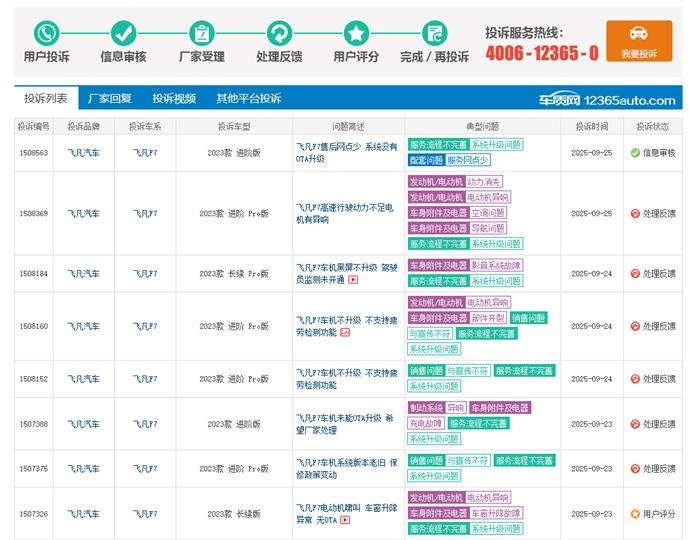Switch to the 投诉视频 tab
Image resolution: width=700 pixels, height=540 pixels.
click(174, 99)
